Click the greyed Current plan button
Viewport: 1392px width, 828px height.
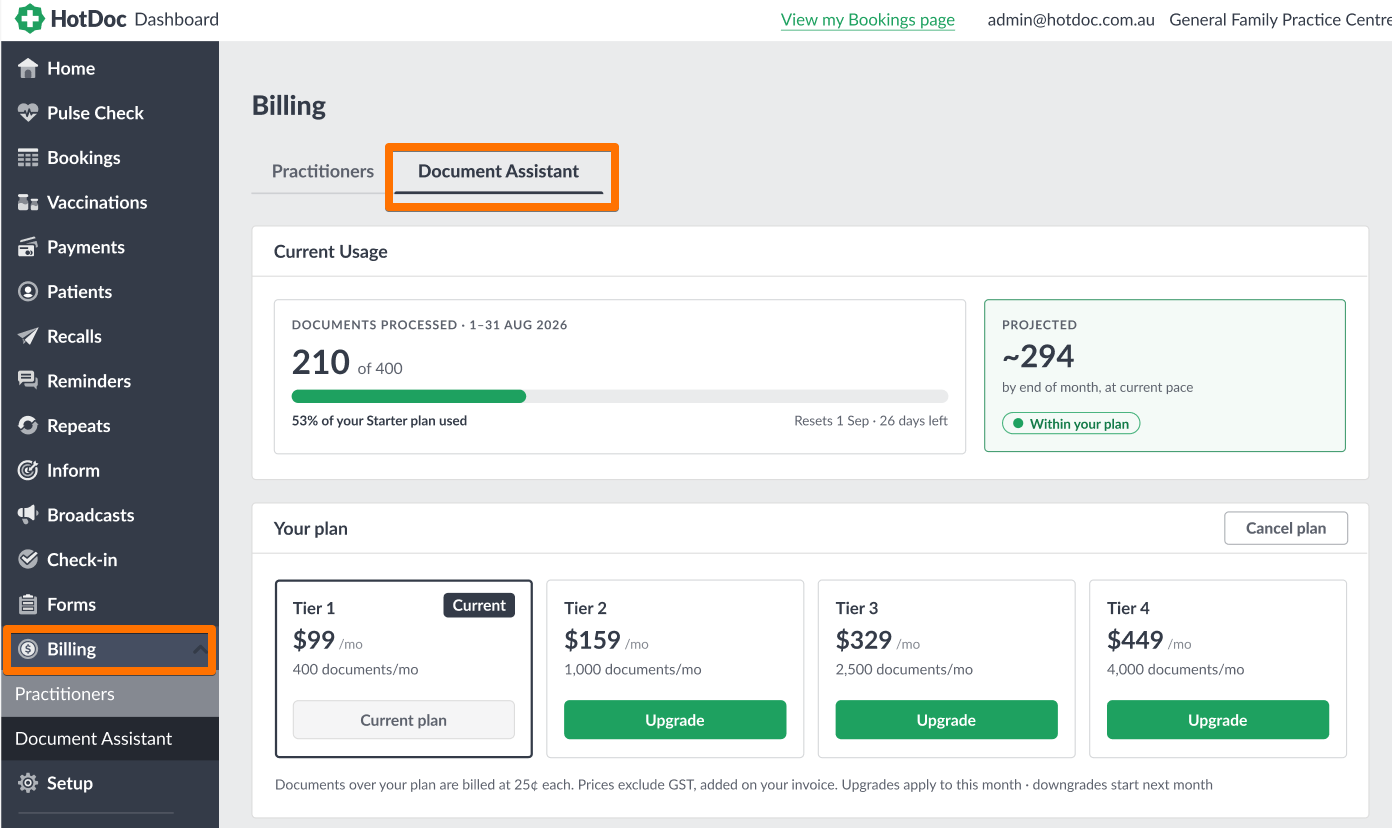404,720
